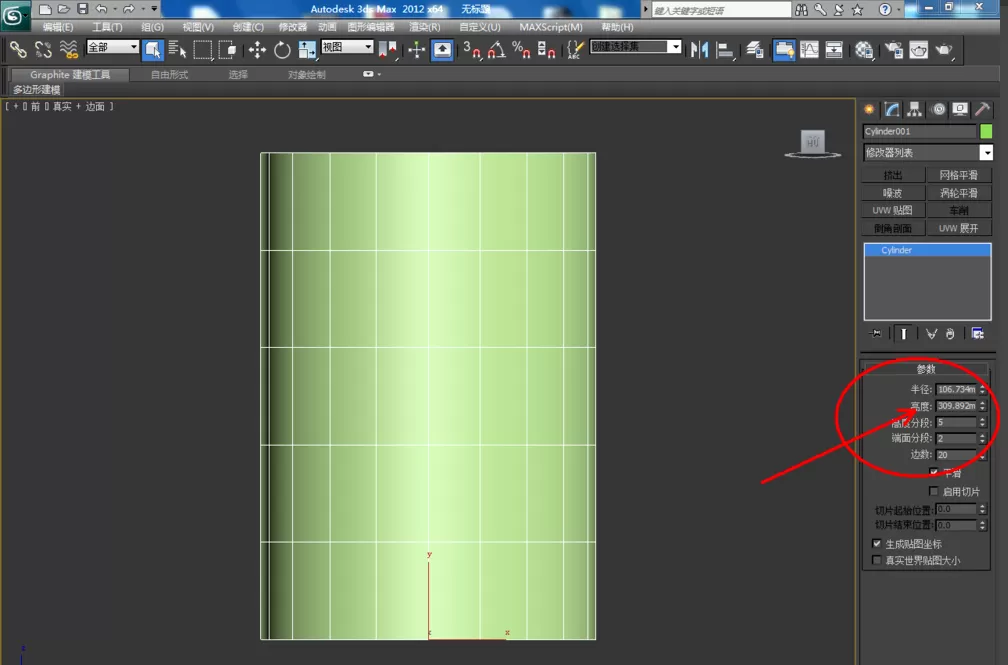Image resolution: width=1008 pixels, height=665 pixels.
Task: Toggle 3D Snaps
Action: click(471, 50)
